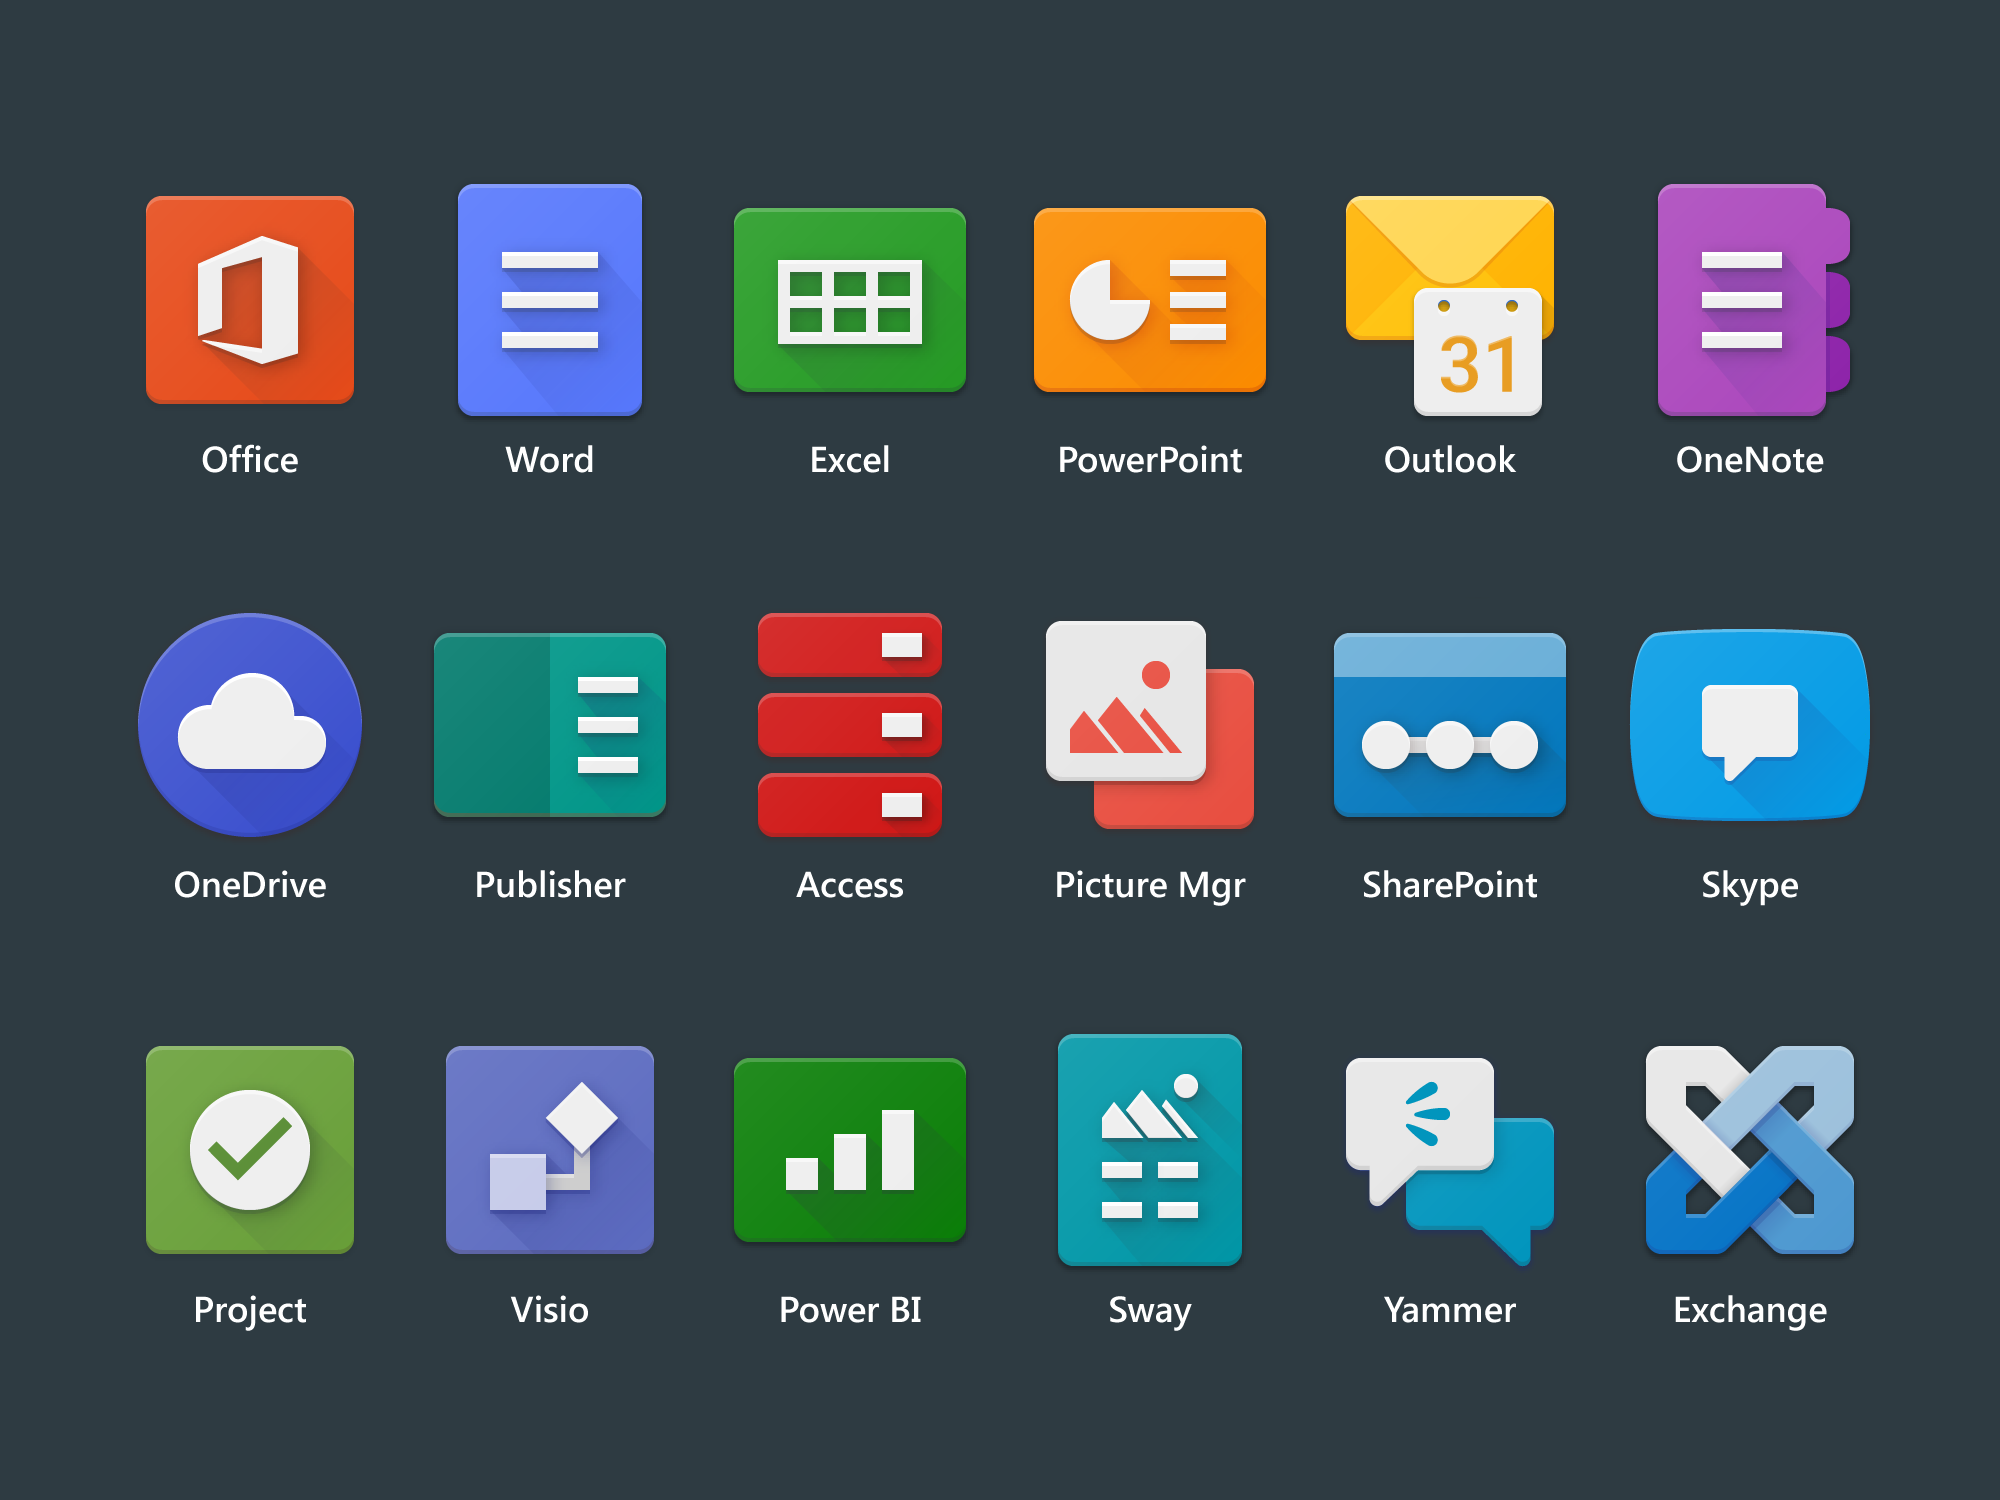Click the Exchange text label
2000x1500 pixels.
(x=1749, y=1310)
